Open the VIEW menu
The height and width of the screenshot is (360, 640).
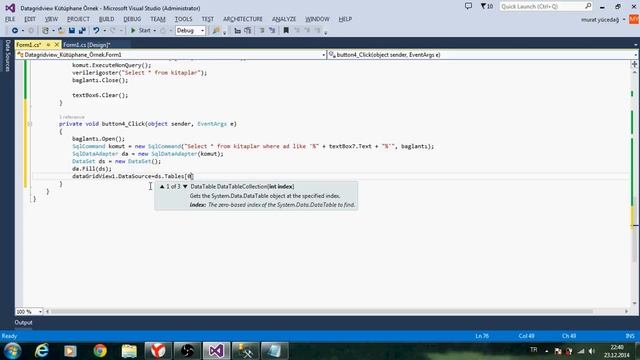(x=51, y=19)
